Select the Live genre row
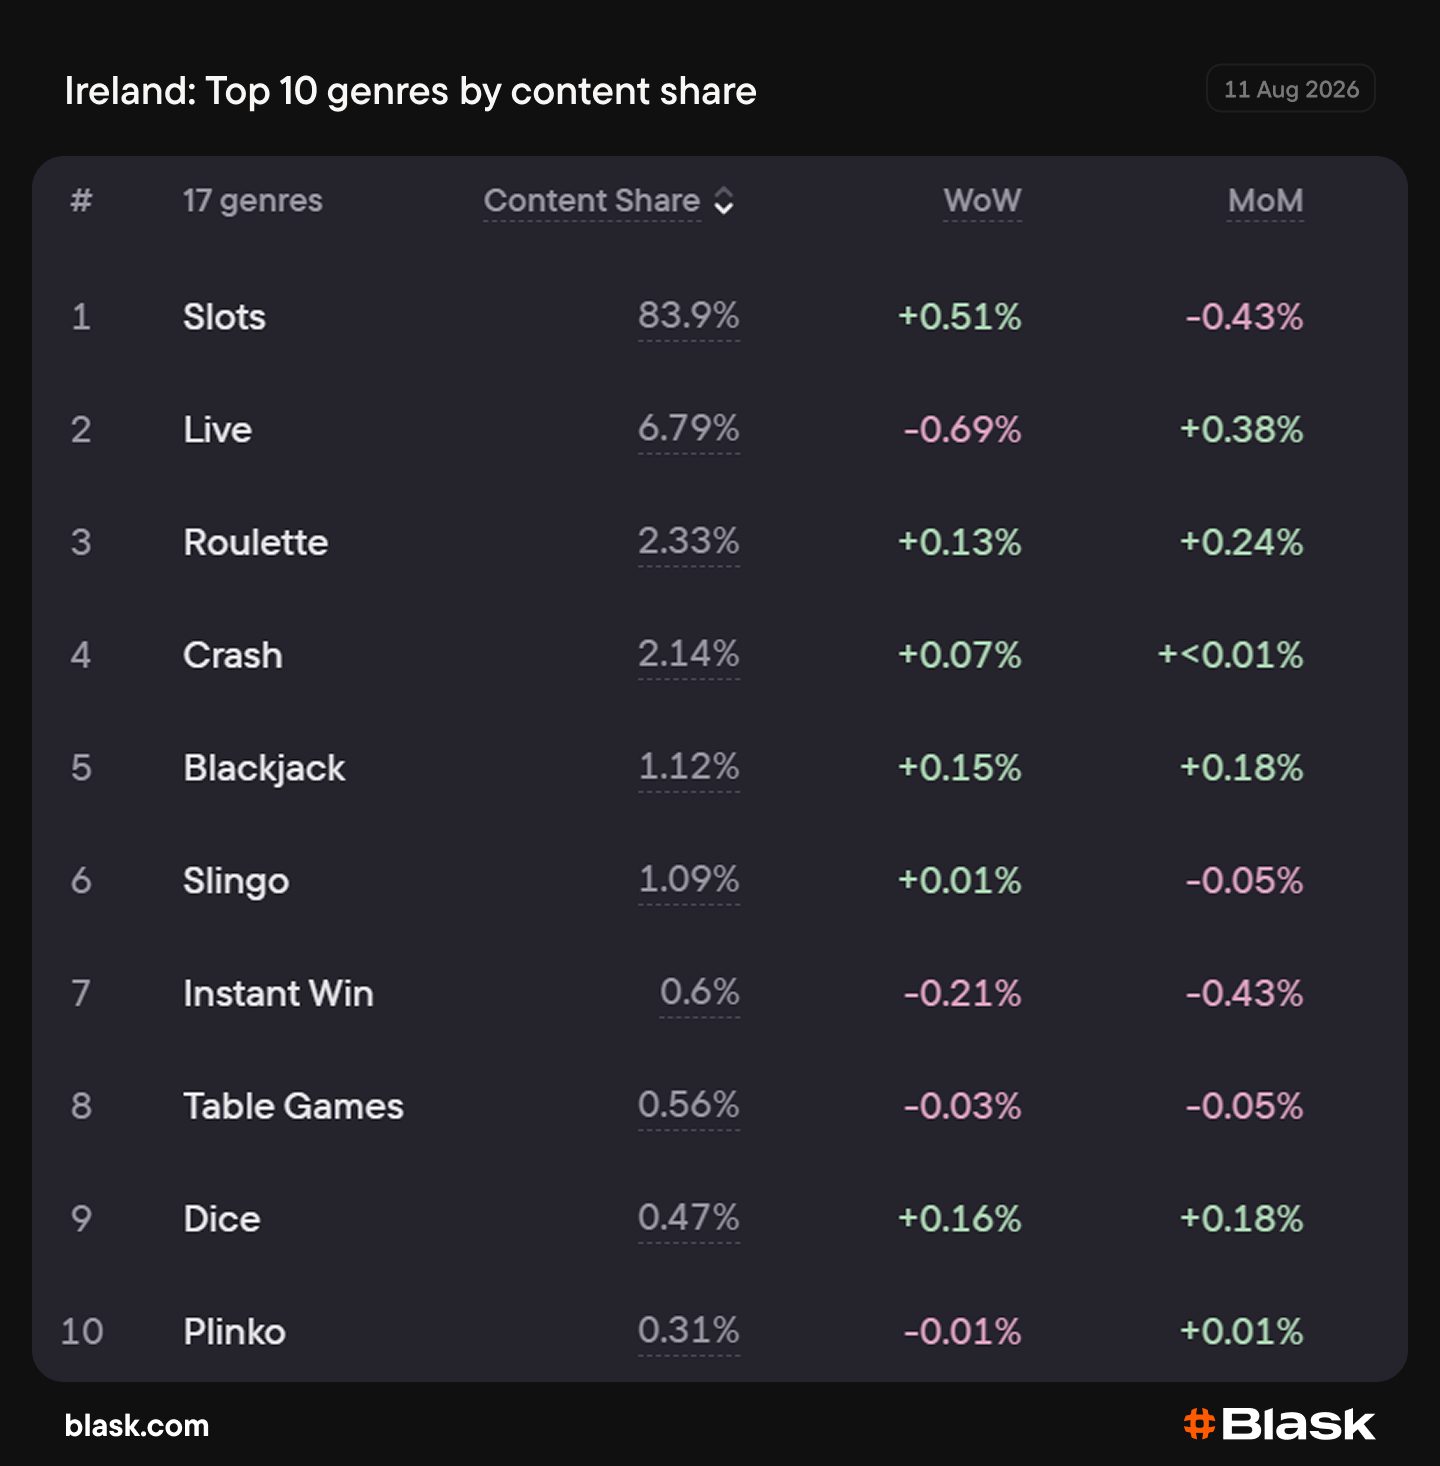The width and height of the screenshot is (1440, 1466). pos(720,429)
